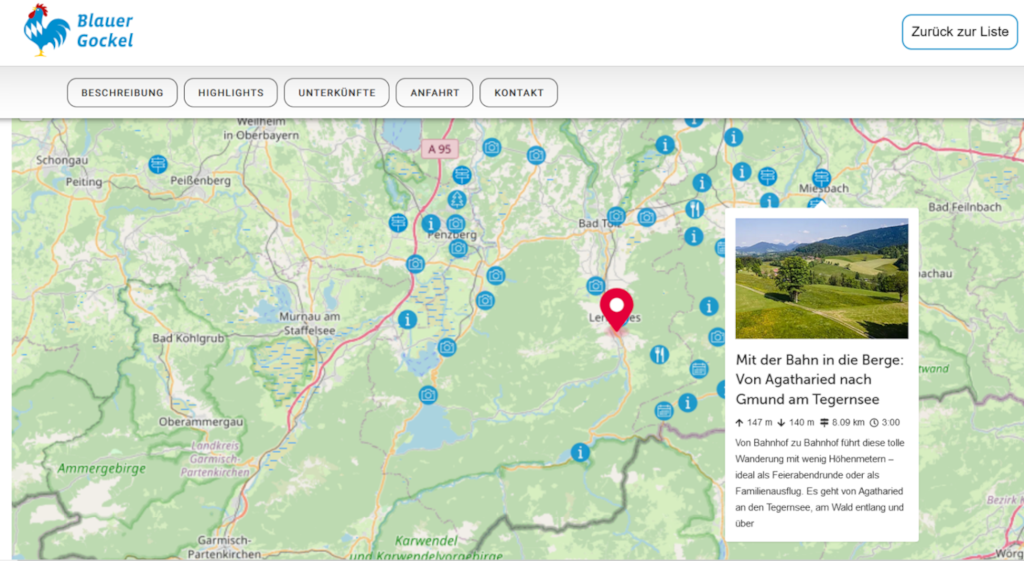Go to the Beschreibung section

tap(122, 93)
